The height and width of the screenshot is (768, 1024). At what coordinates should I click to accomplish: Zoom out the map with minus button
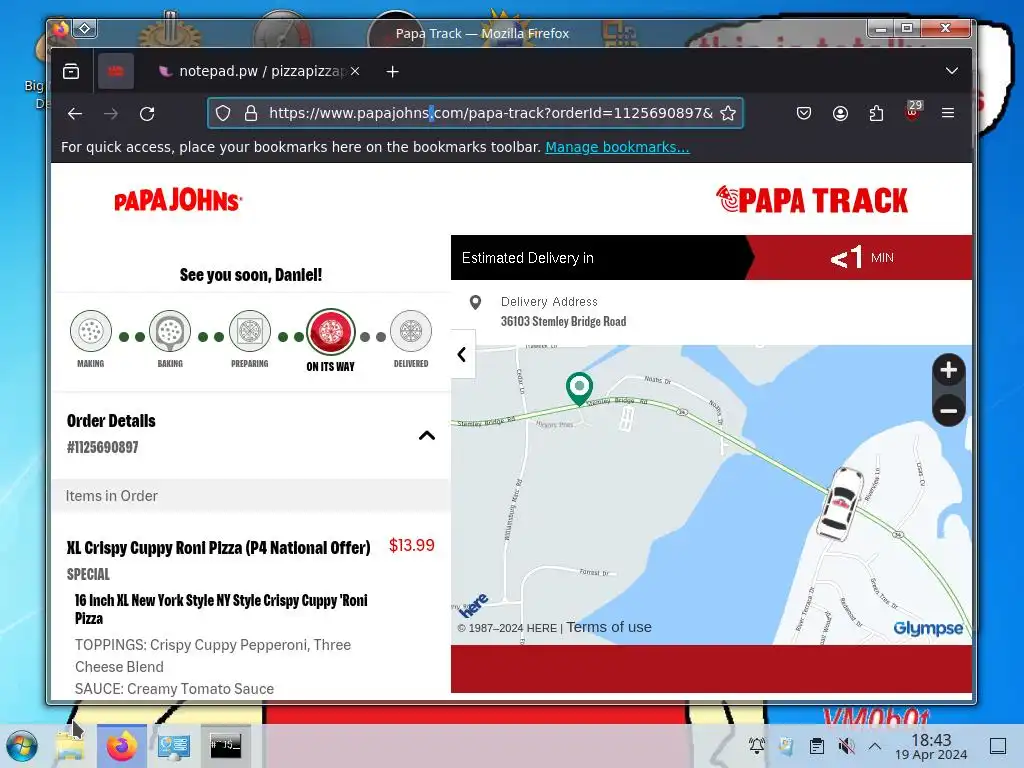(948, 411)
